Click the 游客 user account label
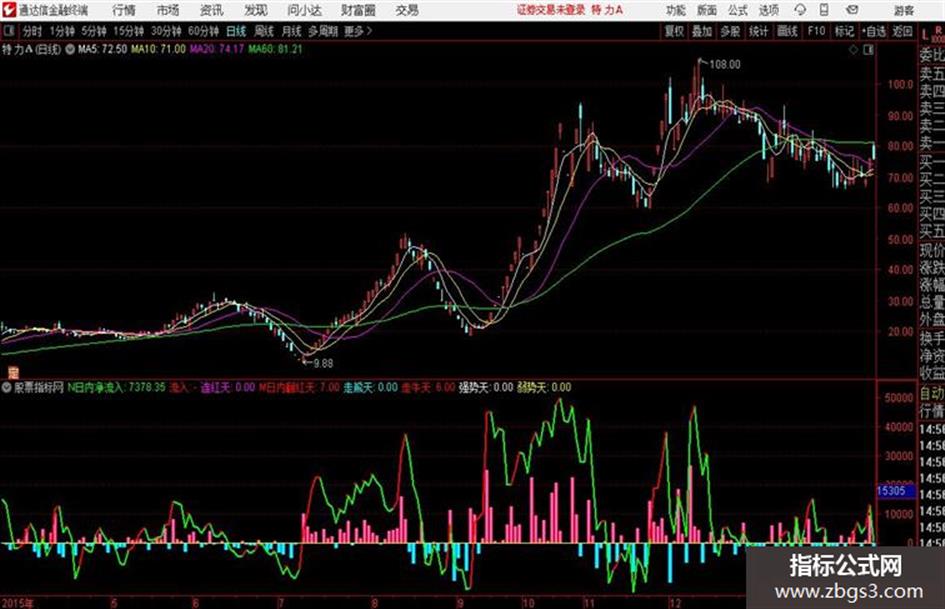This screenshot has width=945, height=609. pos(903,10)
